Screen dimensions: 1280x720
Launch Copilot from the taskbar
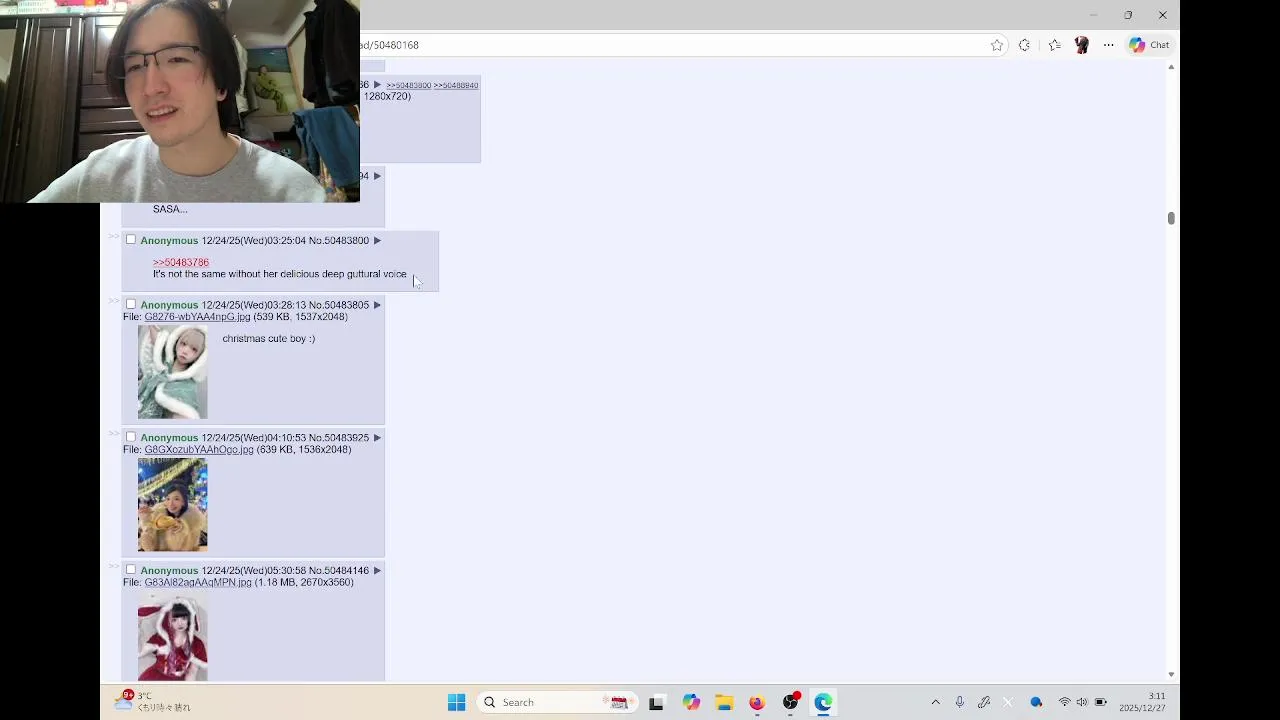[x=691, y=702]
